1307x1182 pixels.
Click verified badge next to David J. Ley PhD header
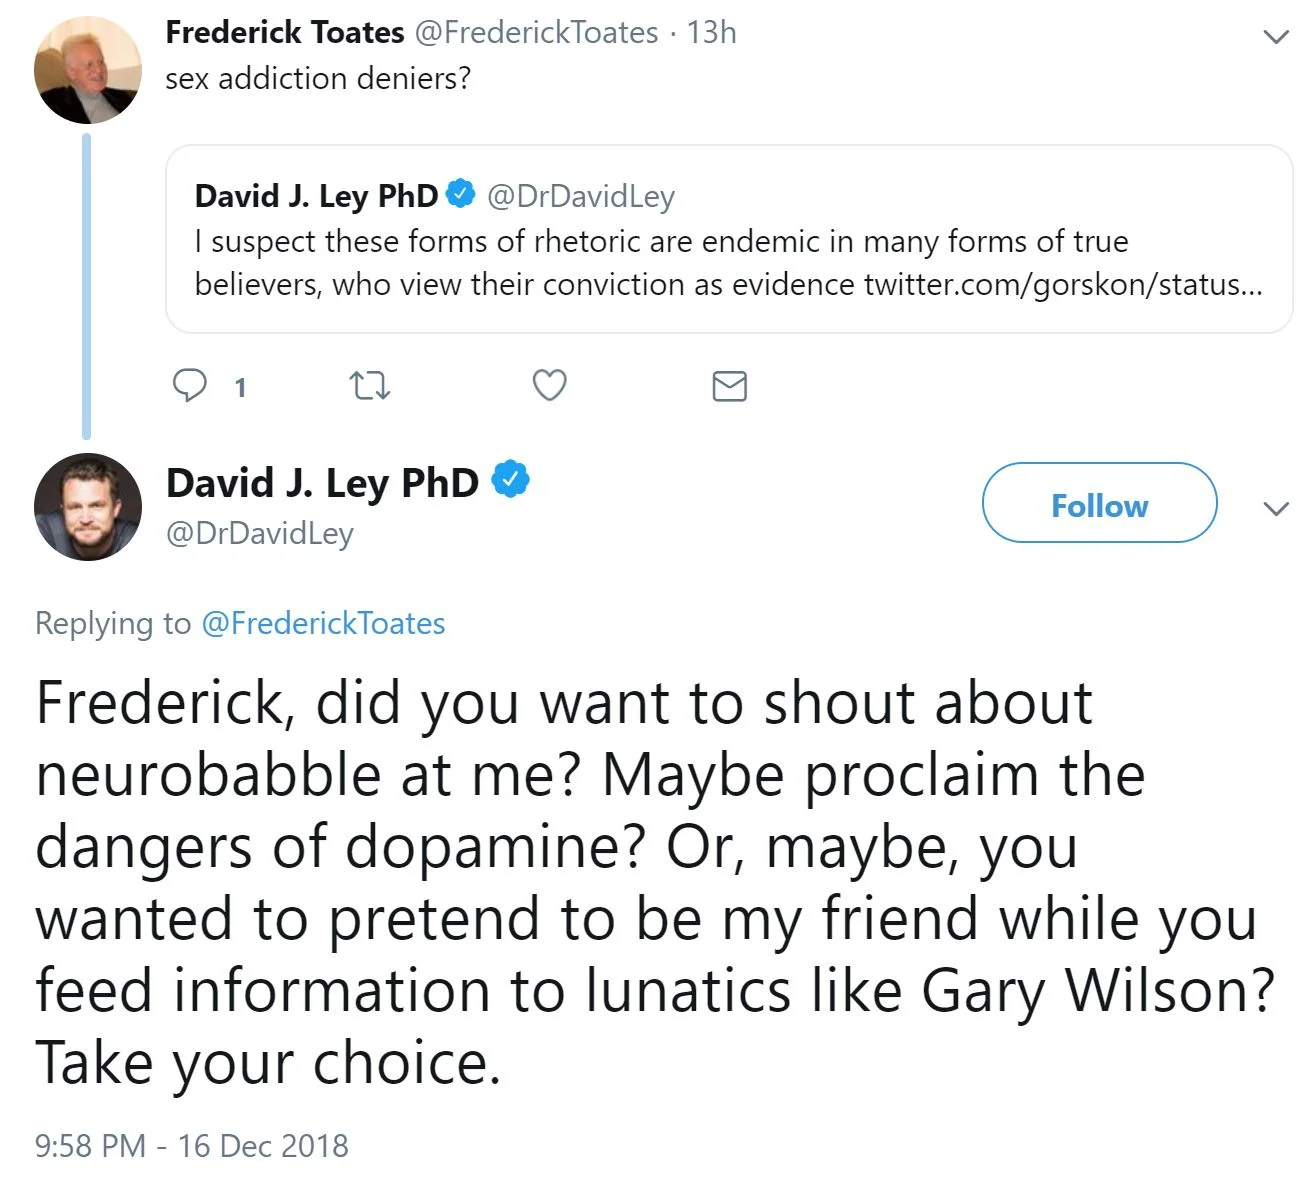(511, 481)
